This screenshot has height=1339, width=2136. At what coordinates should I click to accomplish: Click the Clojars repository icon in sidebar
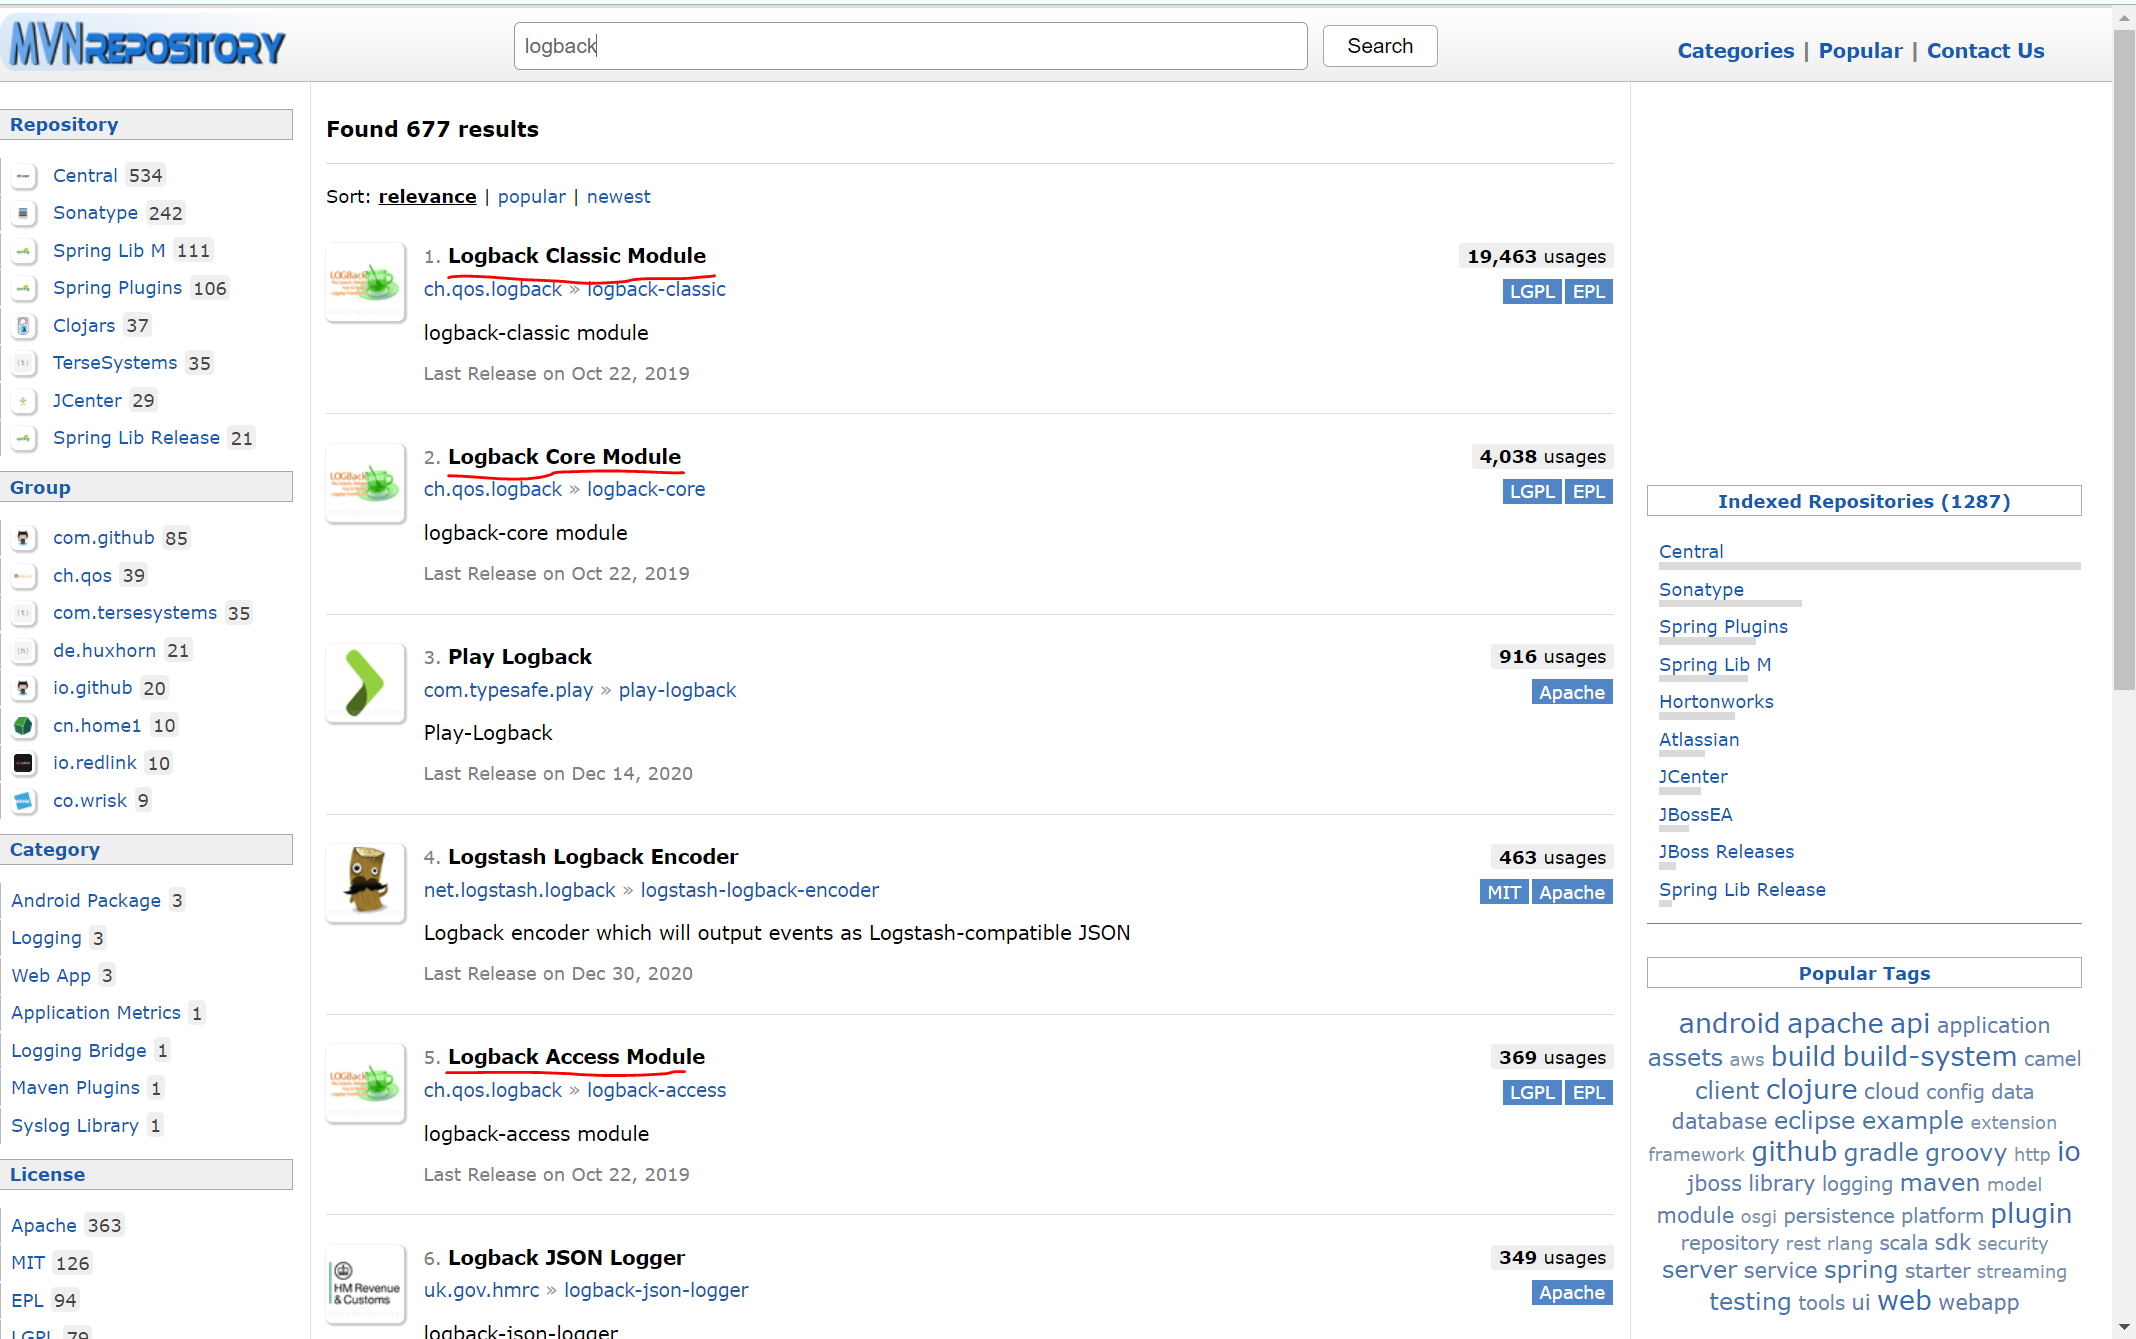coord(24,326)
